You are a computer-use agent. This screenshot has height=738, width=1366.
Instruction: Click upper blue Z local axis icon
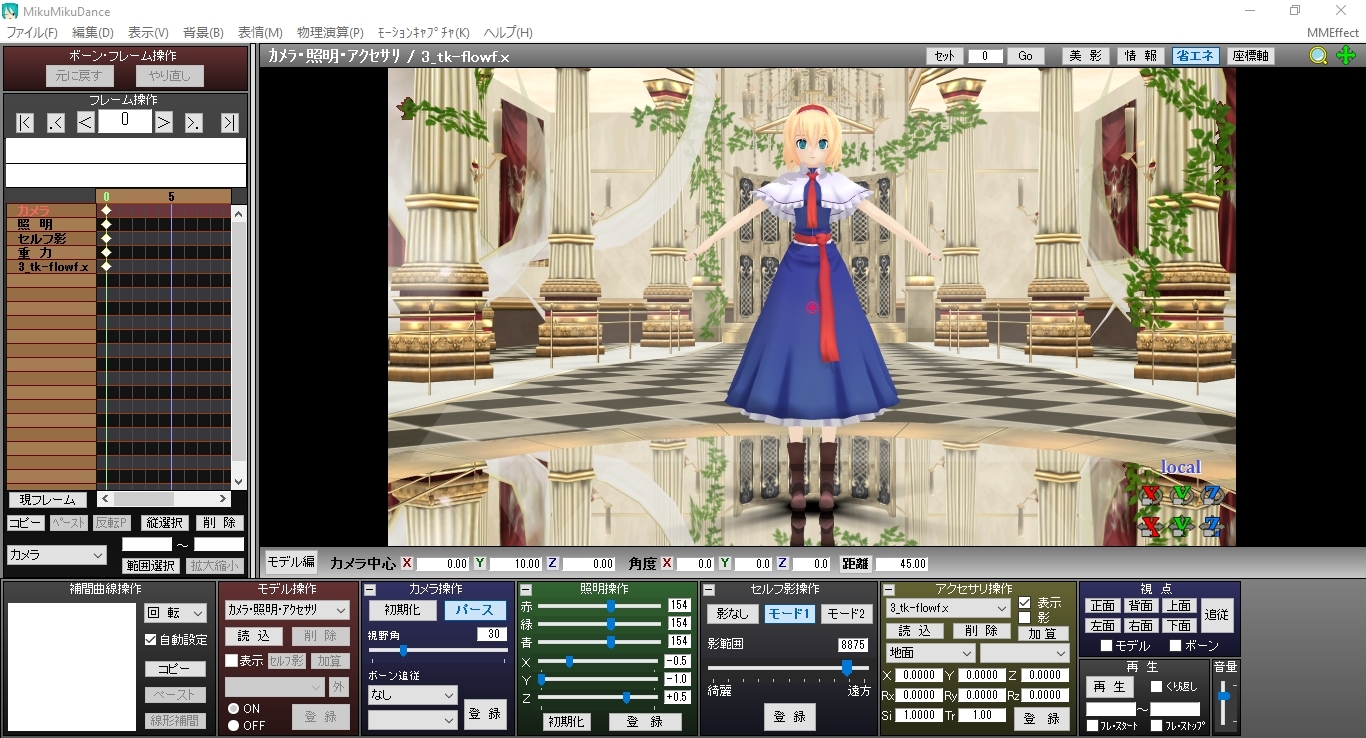[x=1212, y=493]
